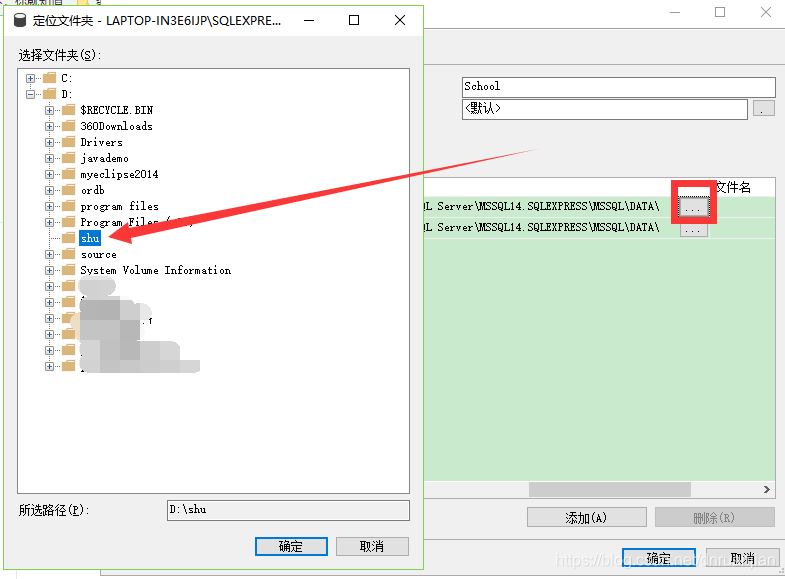
Task: Collapse the D: drive node
Action: point(31,94)
